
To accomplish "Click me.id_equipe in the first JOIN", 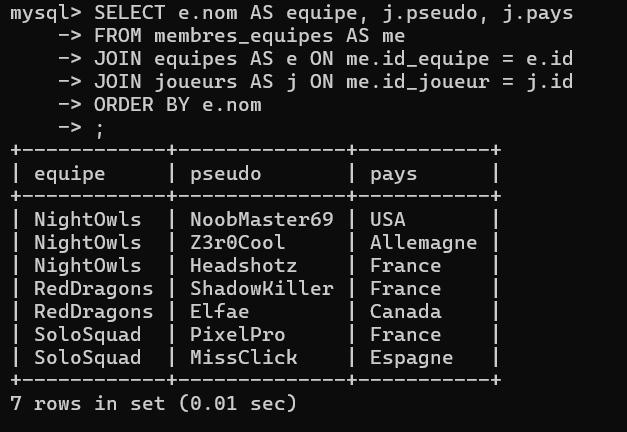I will 417,60.
